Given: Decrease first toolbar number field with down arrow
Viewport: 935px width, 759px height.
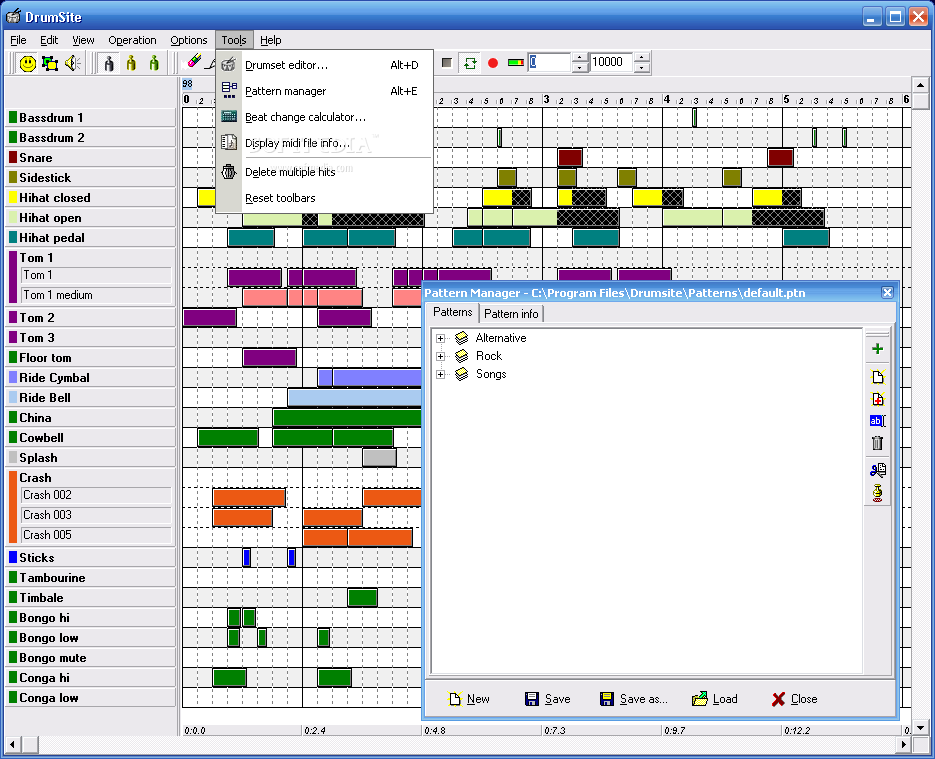Looking at the screenshot, I should click(x=580, y=67).
